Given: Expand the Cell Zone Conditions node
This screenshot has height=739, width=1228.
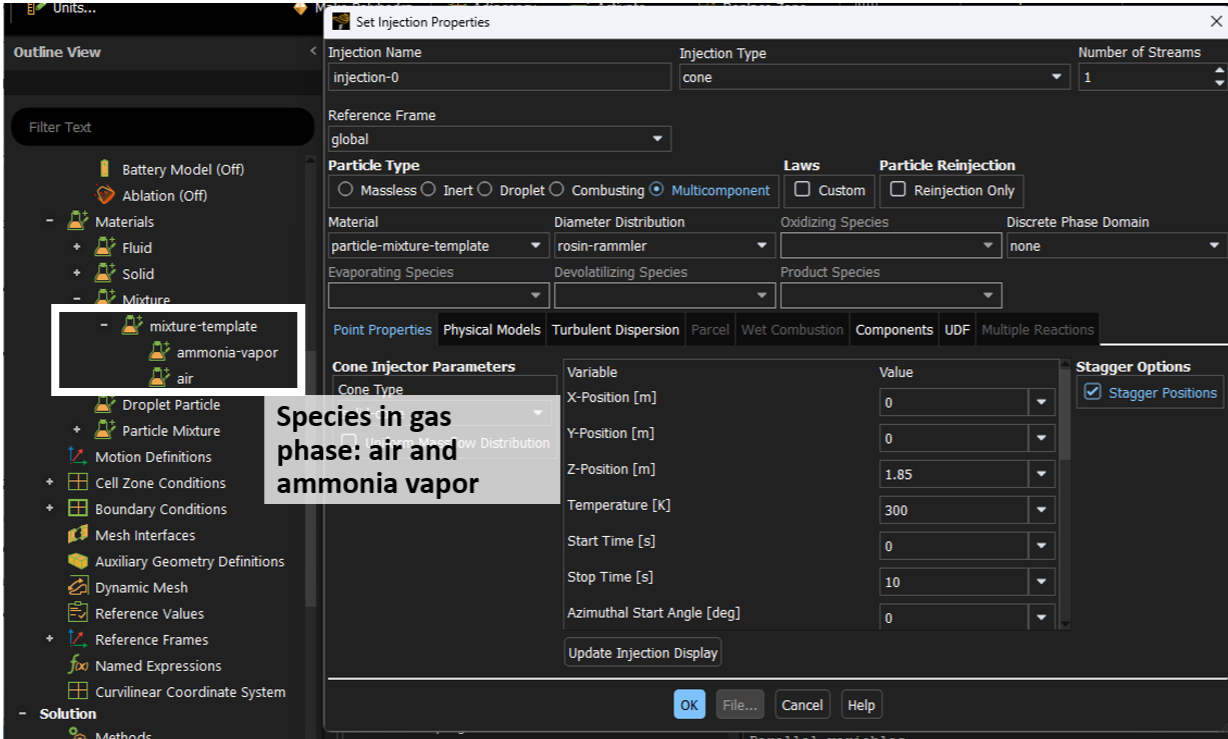Looking at the screenshot, I should tap(50, 482).
